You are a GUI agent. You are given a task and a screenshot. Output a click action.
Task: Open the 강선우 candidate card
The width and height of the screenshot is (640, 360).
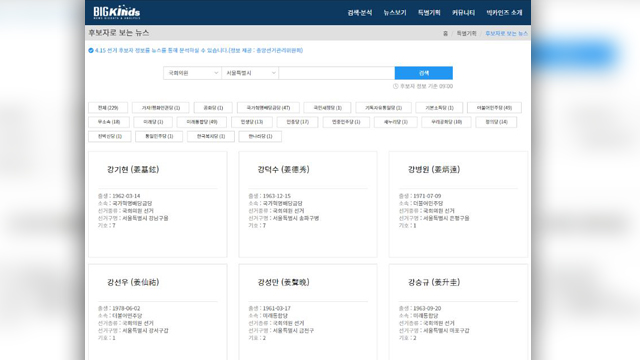click(x=158, y=312)
